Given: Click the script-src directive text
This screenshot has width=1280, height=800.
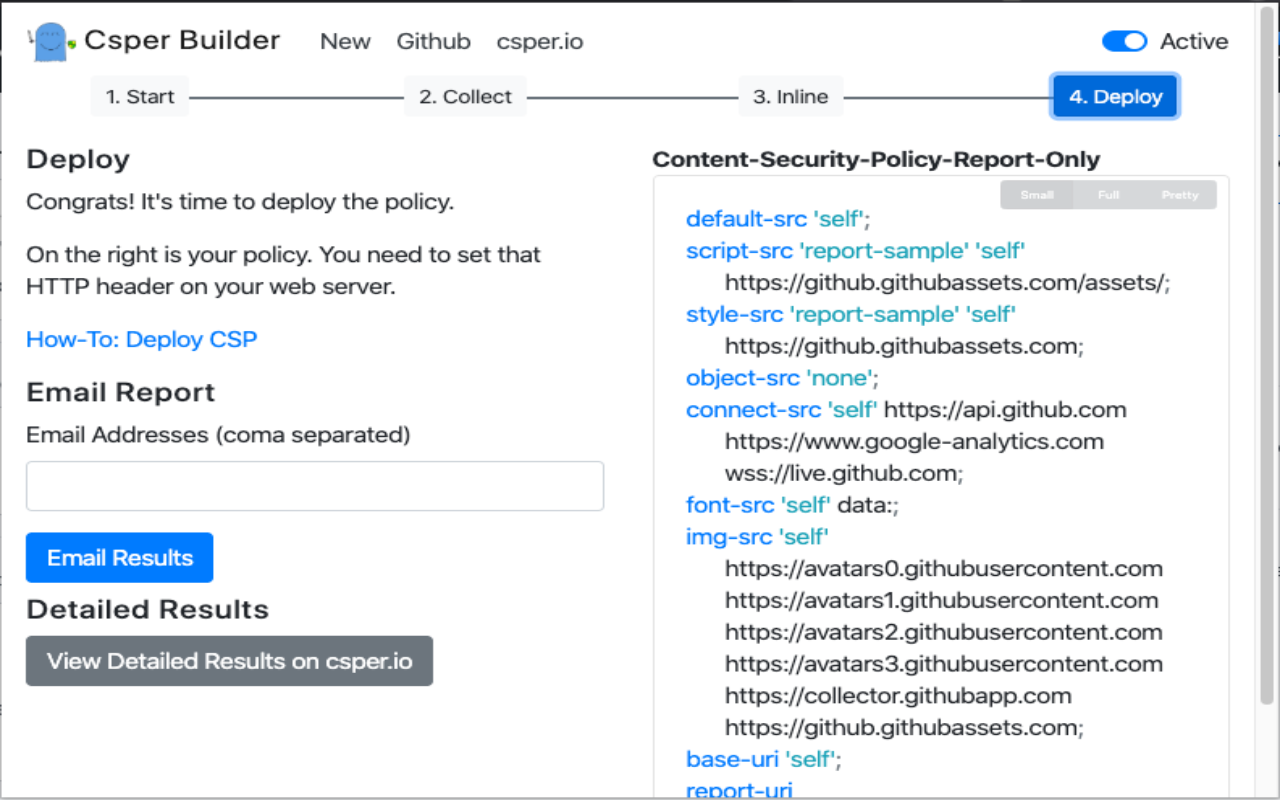Looking at the screenshot, I should point(739,250).
